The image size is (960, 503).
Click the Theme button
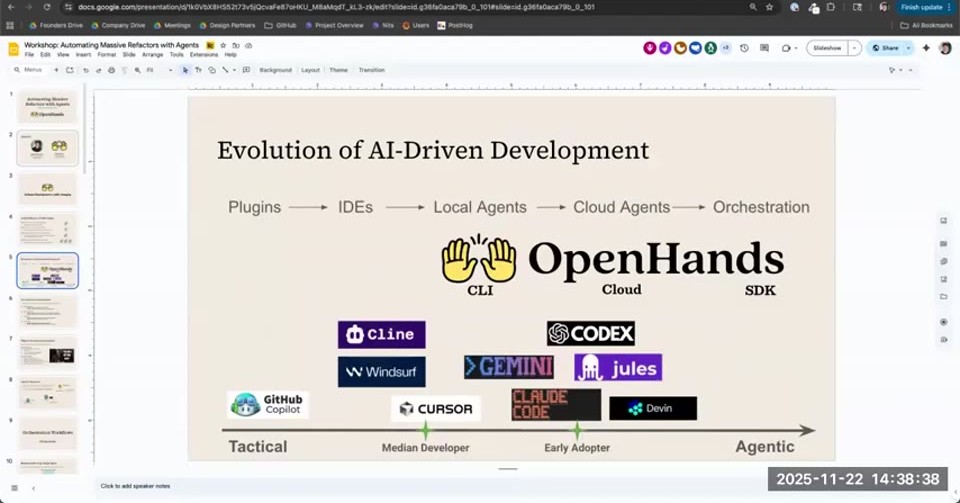pos(339,70)
